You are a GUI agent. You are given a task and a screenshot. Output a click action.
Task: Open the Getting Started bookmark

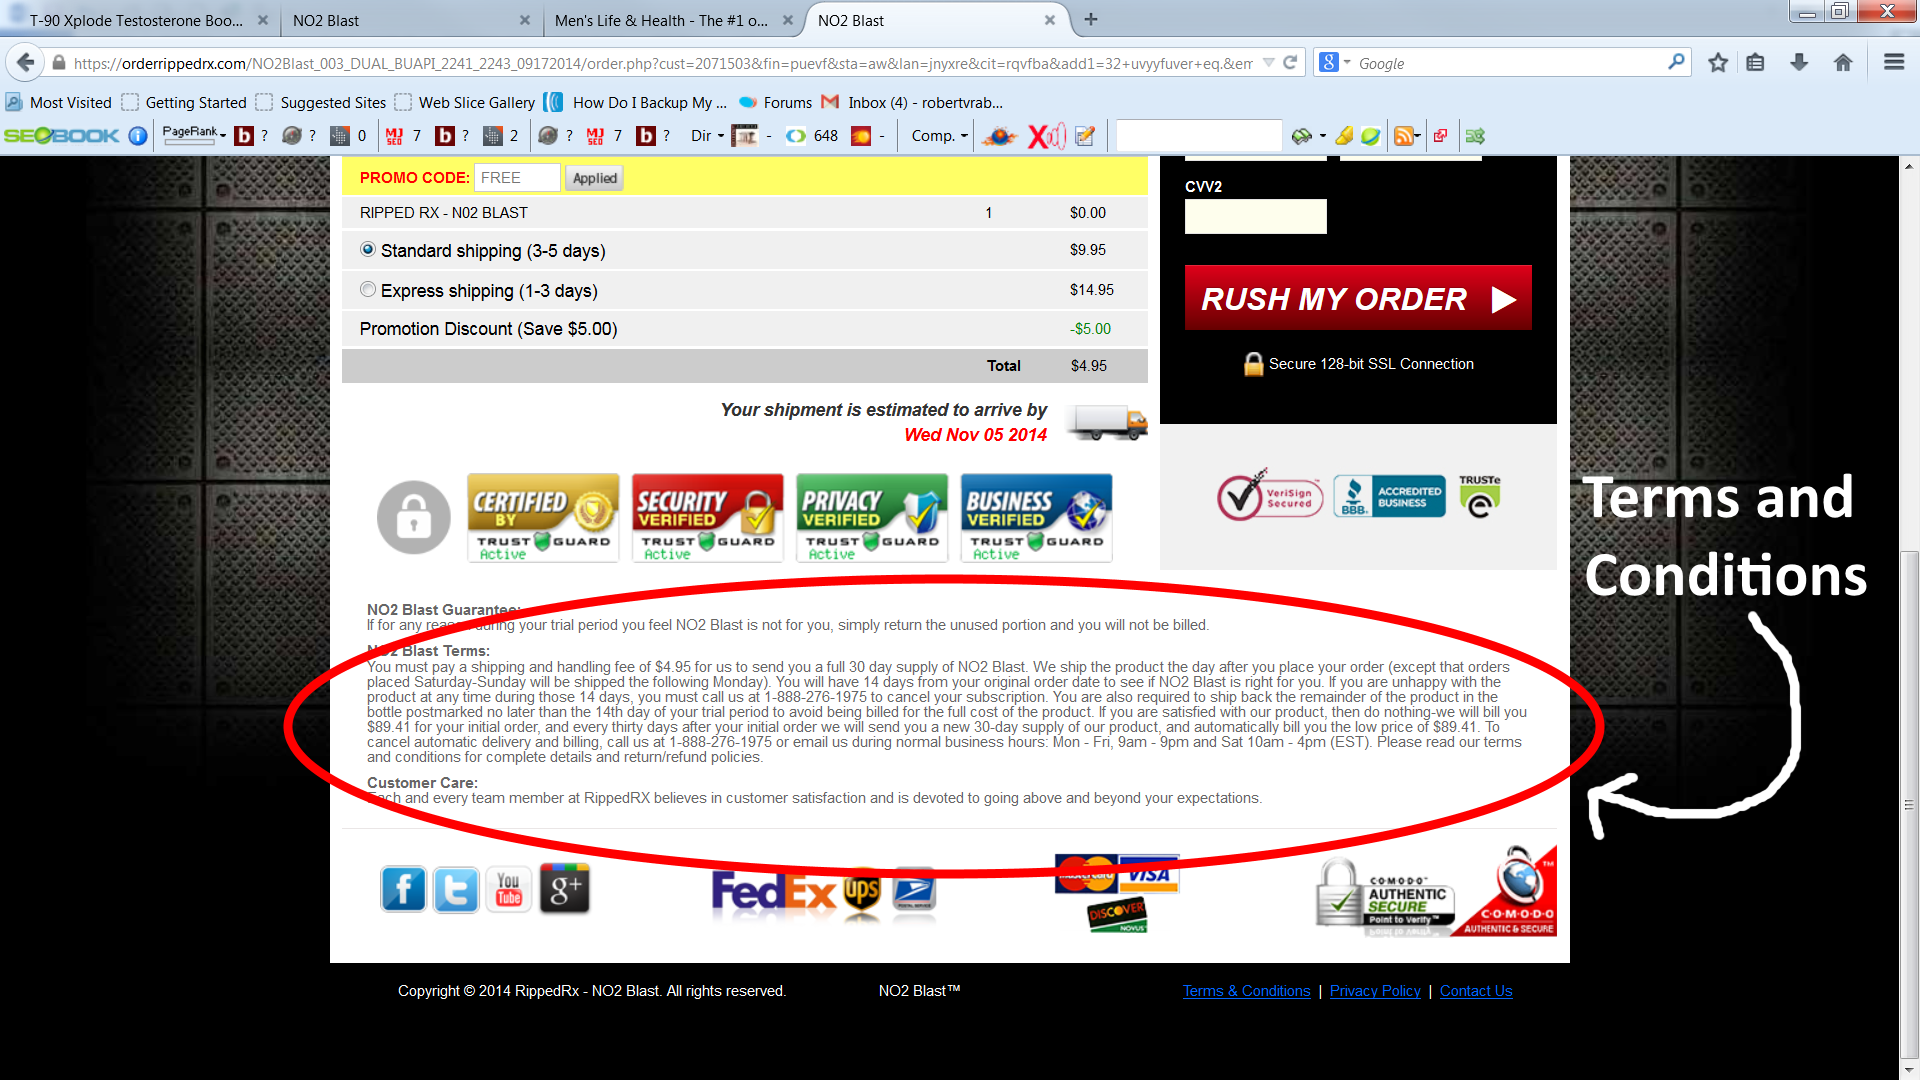[x=184, y=102]
